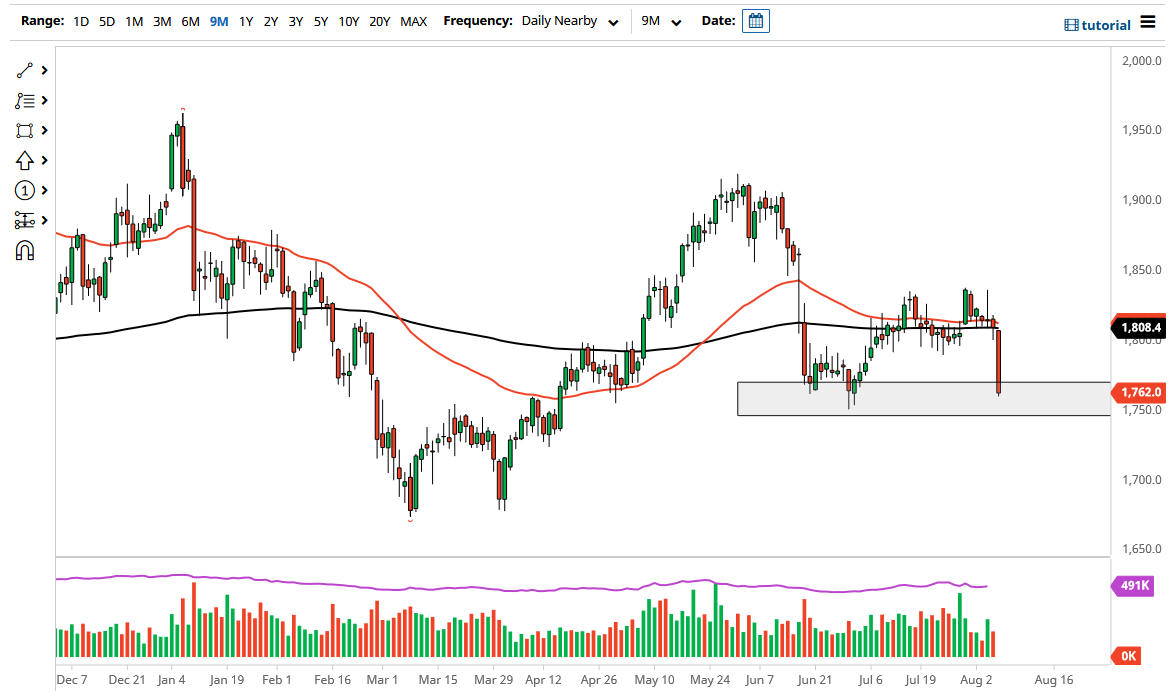Set range to 1D

click(81, 22)
